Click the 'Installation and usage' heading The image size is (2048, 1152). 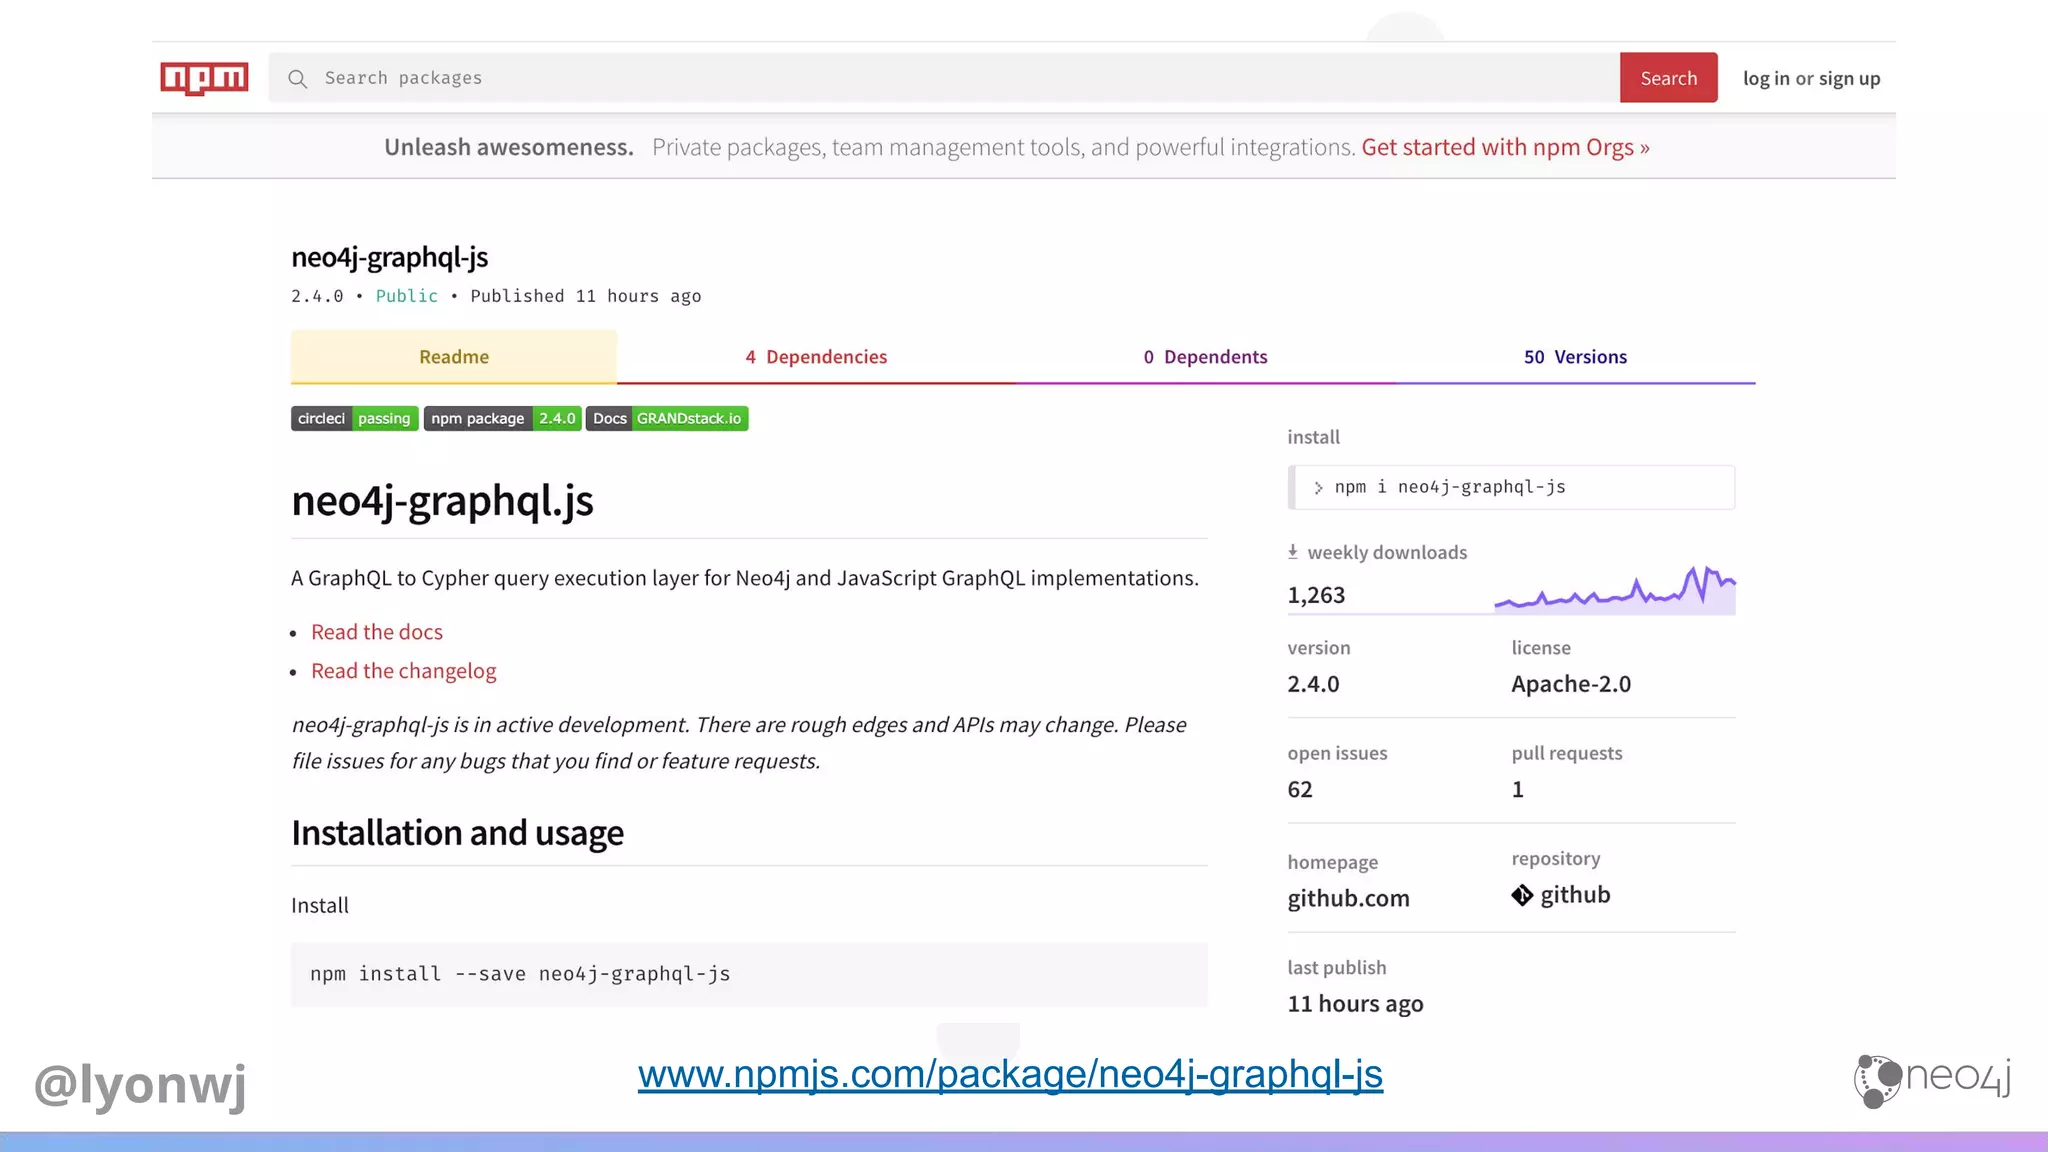[457, 833]
